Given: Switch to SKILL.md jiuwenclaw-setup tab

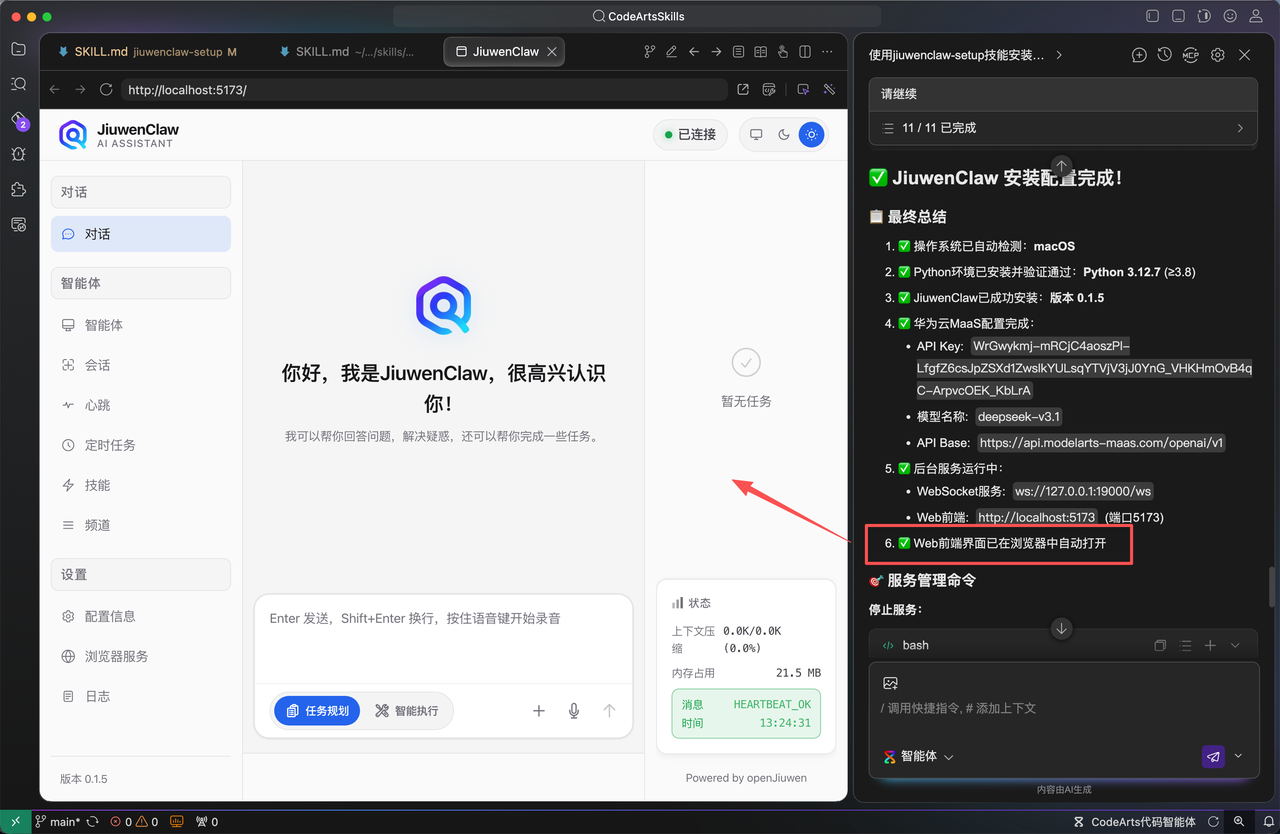Looking at the screenshot, I should tap(148, 52).
